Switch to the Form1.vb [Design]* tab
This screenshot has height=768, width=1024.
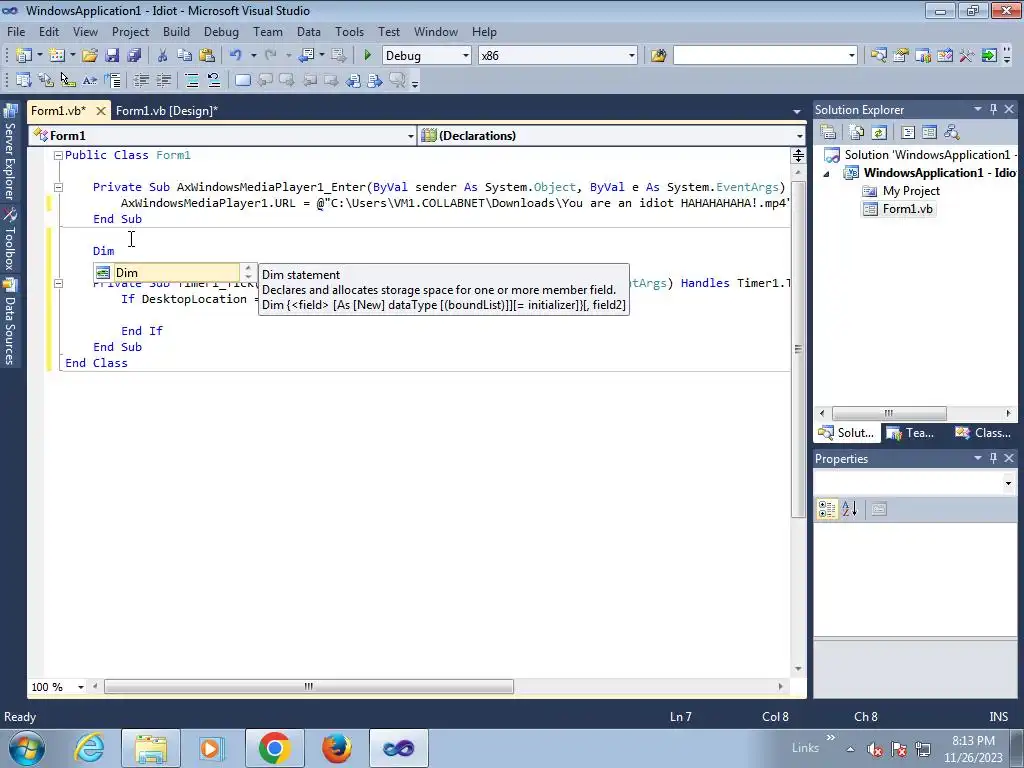click(167, 111)
